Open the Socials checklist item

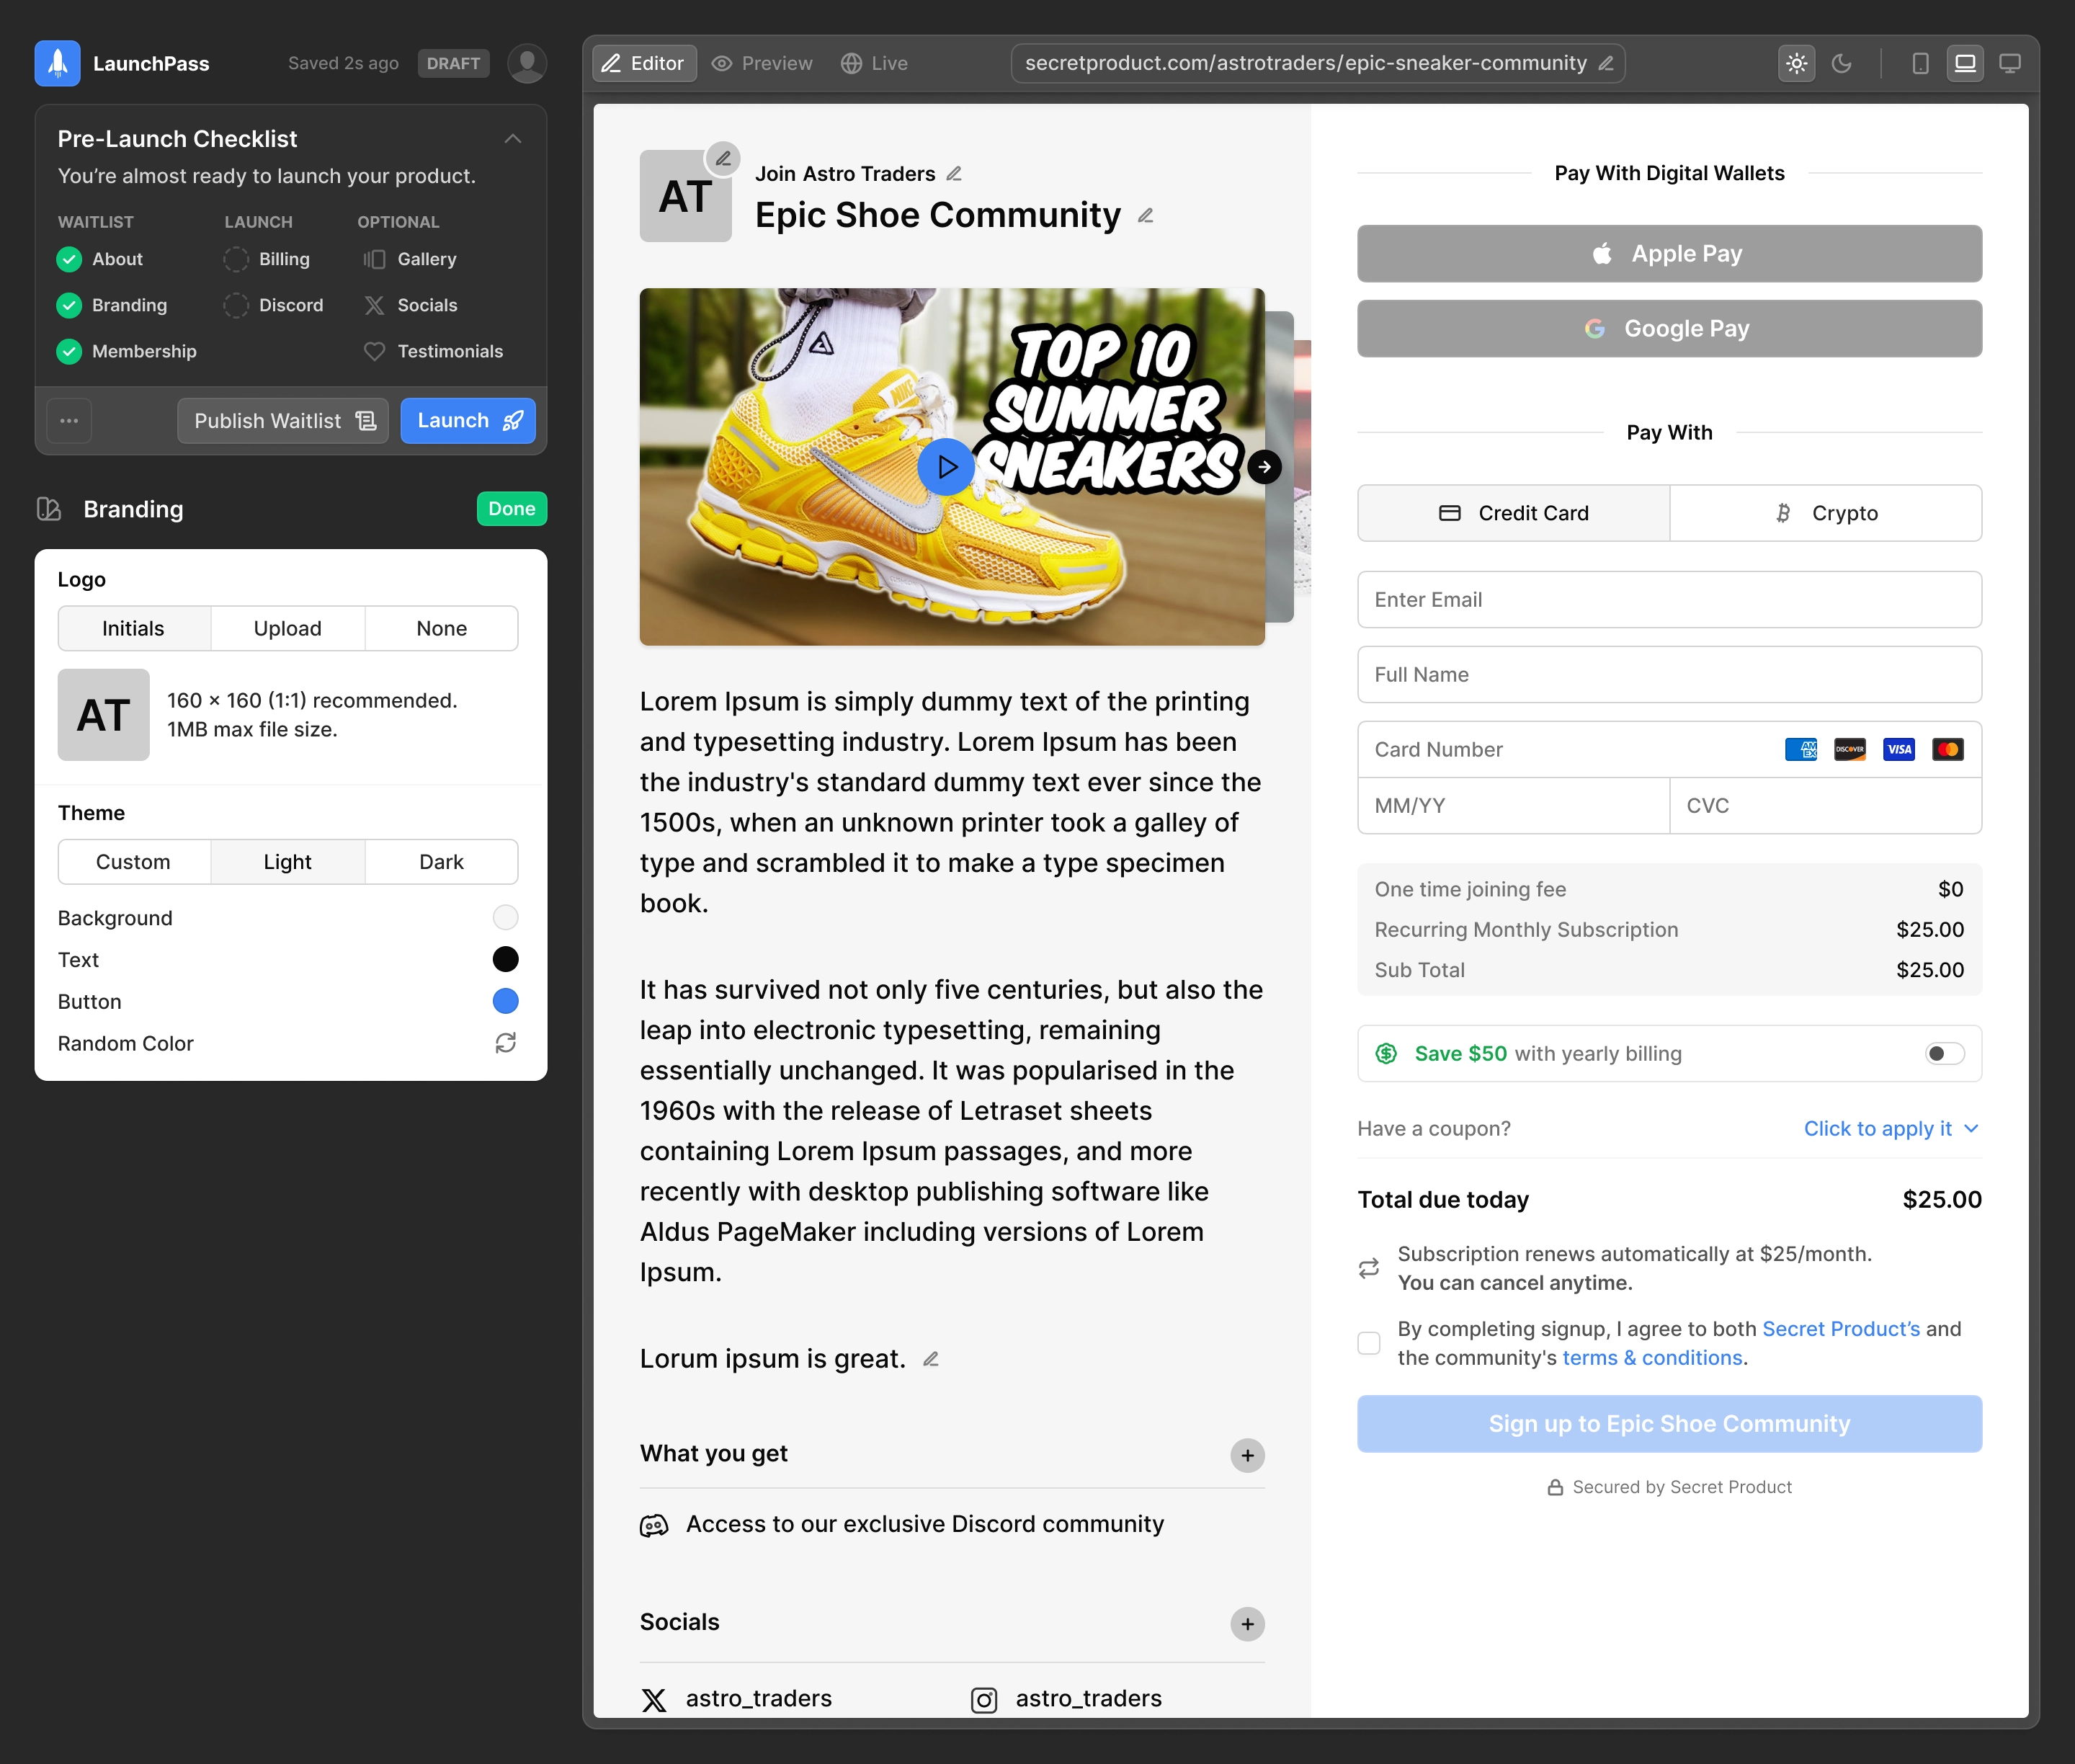tap(410, 305)
